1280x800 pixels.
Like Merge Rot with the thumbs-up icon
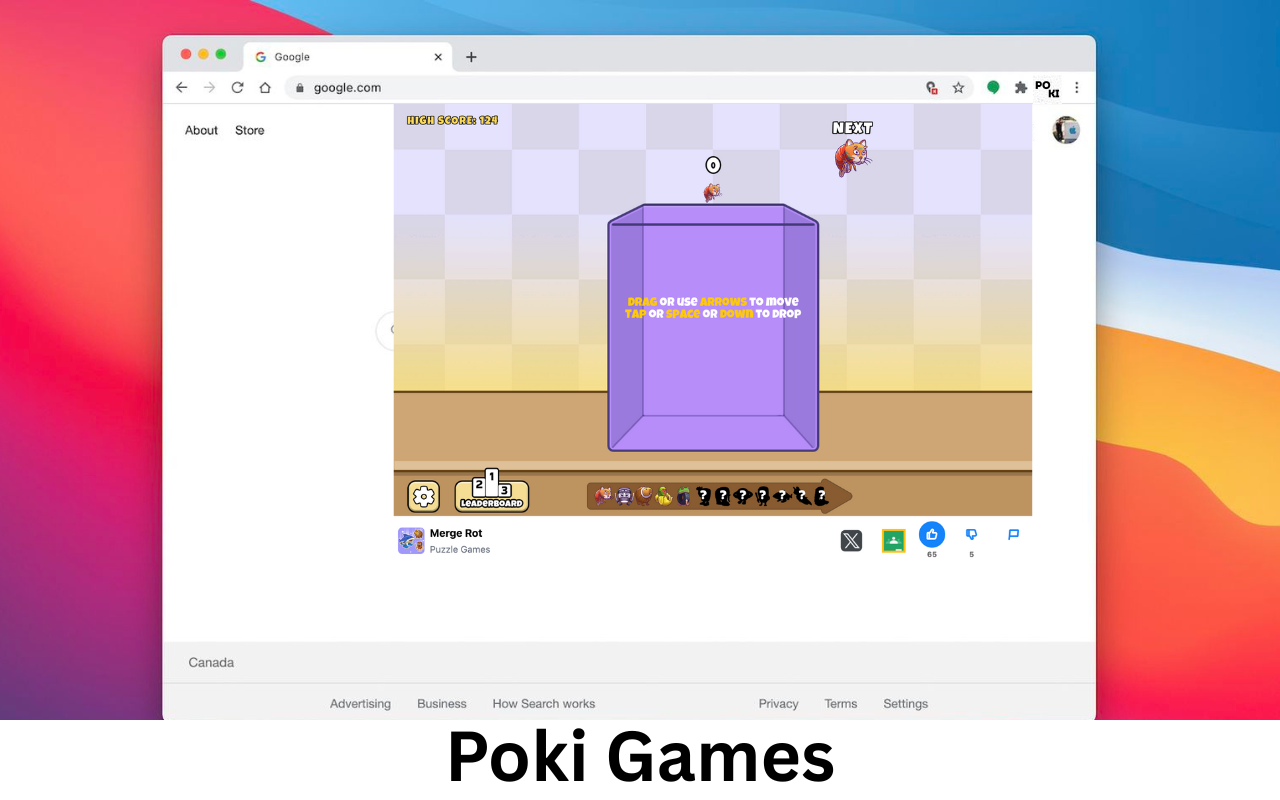[931, 535]
